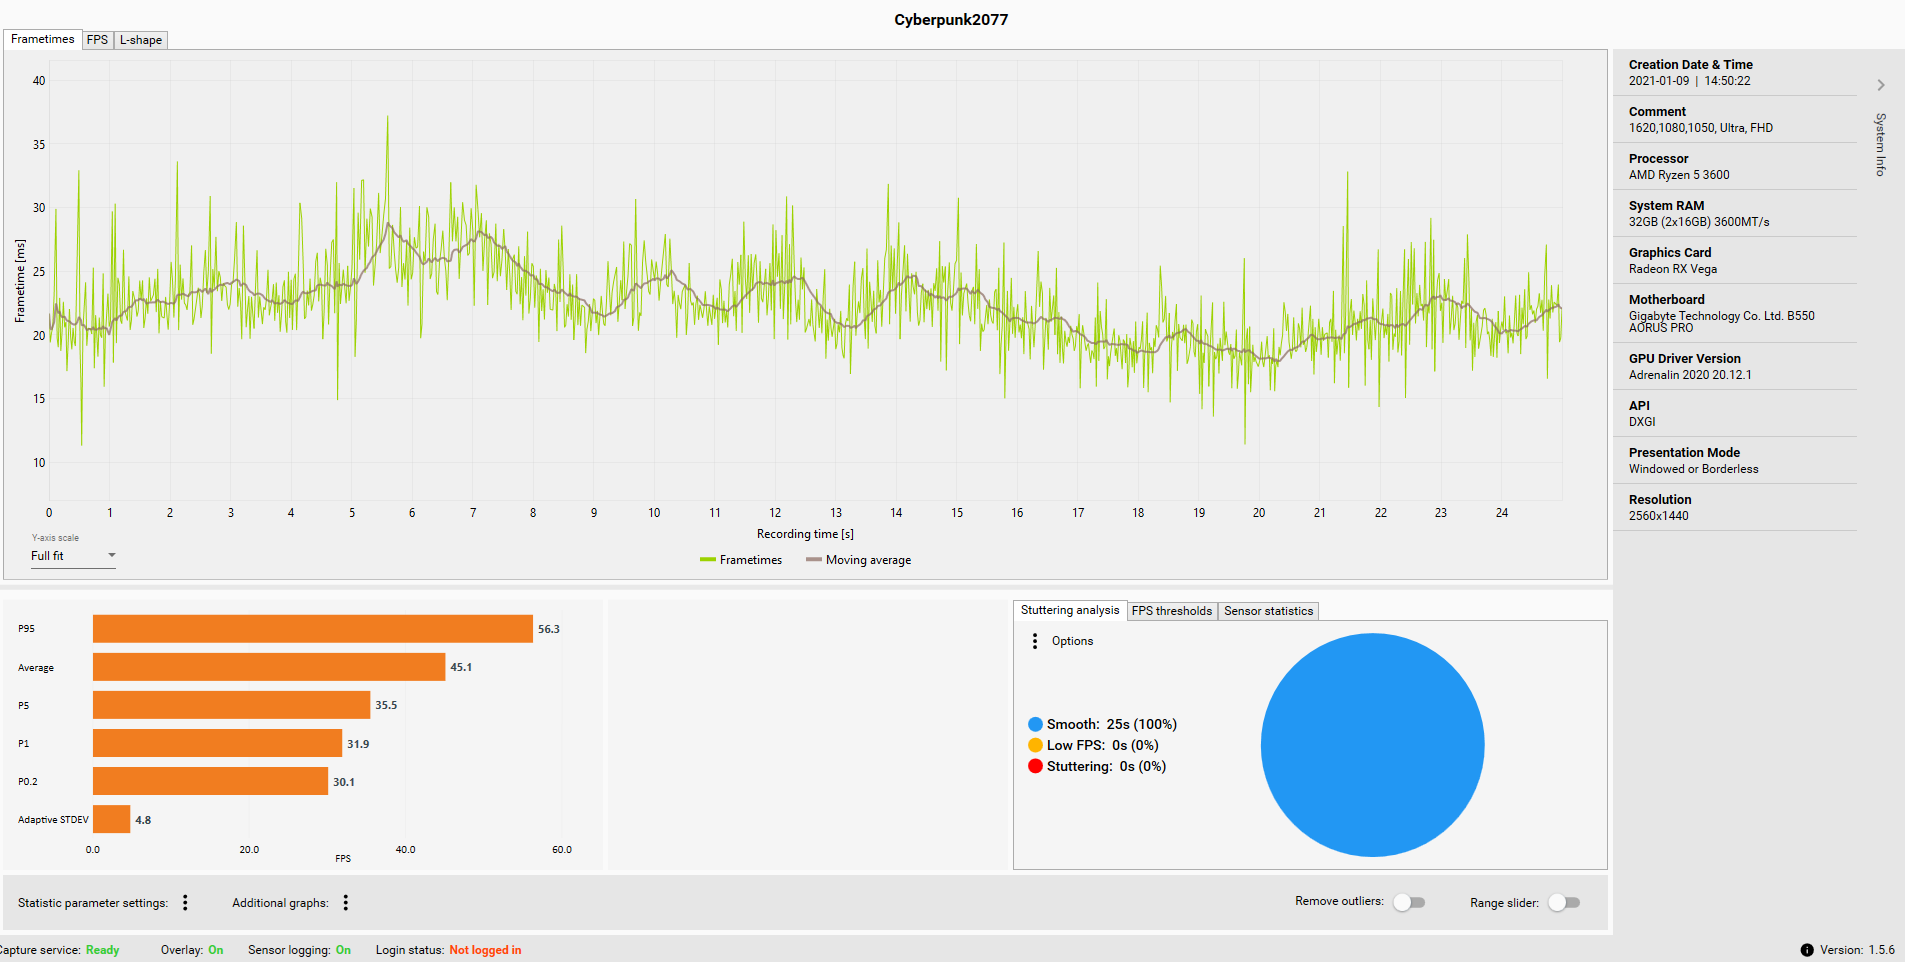Click the Comment field 1620,1080,1050, Ultra, FHD
Image resolution: width=1905 pixels, height=962 pixels.
tap(1700, 128)
